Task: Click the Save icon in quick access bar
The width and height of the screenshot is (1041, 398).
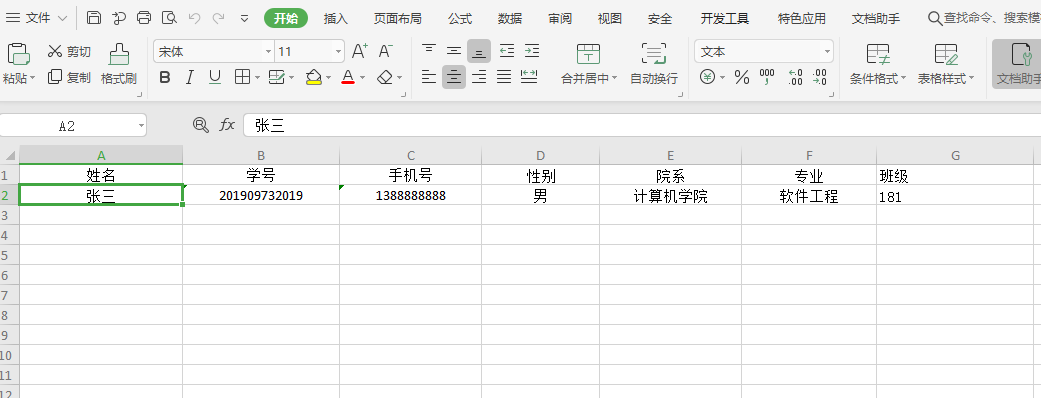Action: pyautogui.click(x=94, y=18)
